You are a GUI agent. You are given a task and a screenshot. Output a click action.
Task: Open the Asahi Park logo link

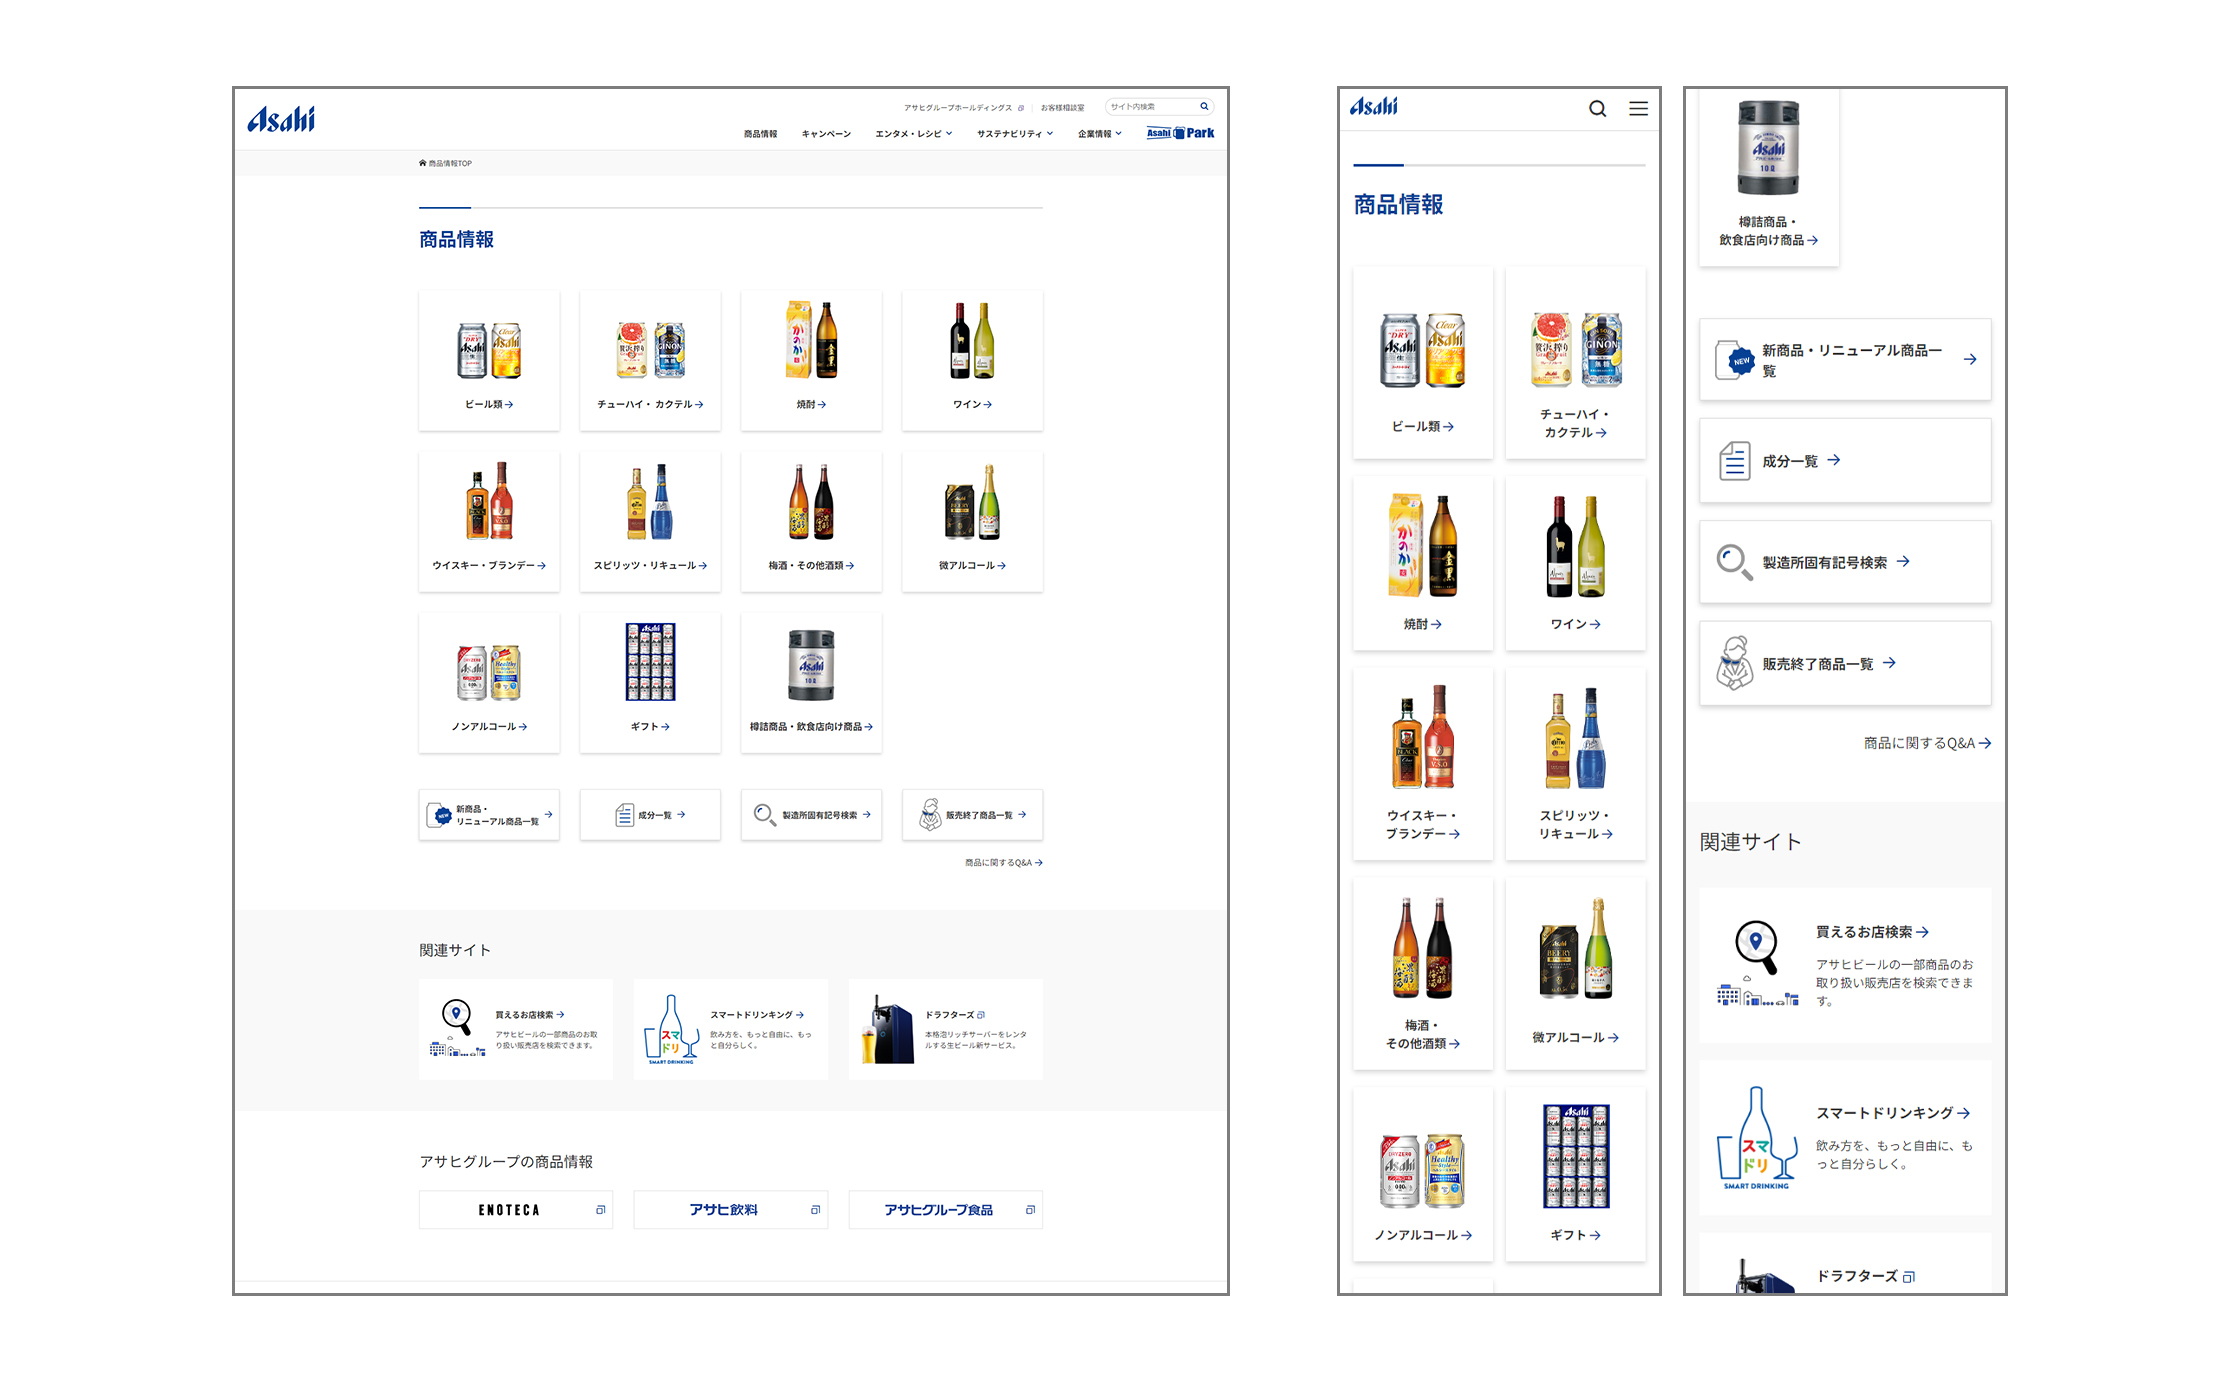click(x=1180, y=133)
